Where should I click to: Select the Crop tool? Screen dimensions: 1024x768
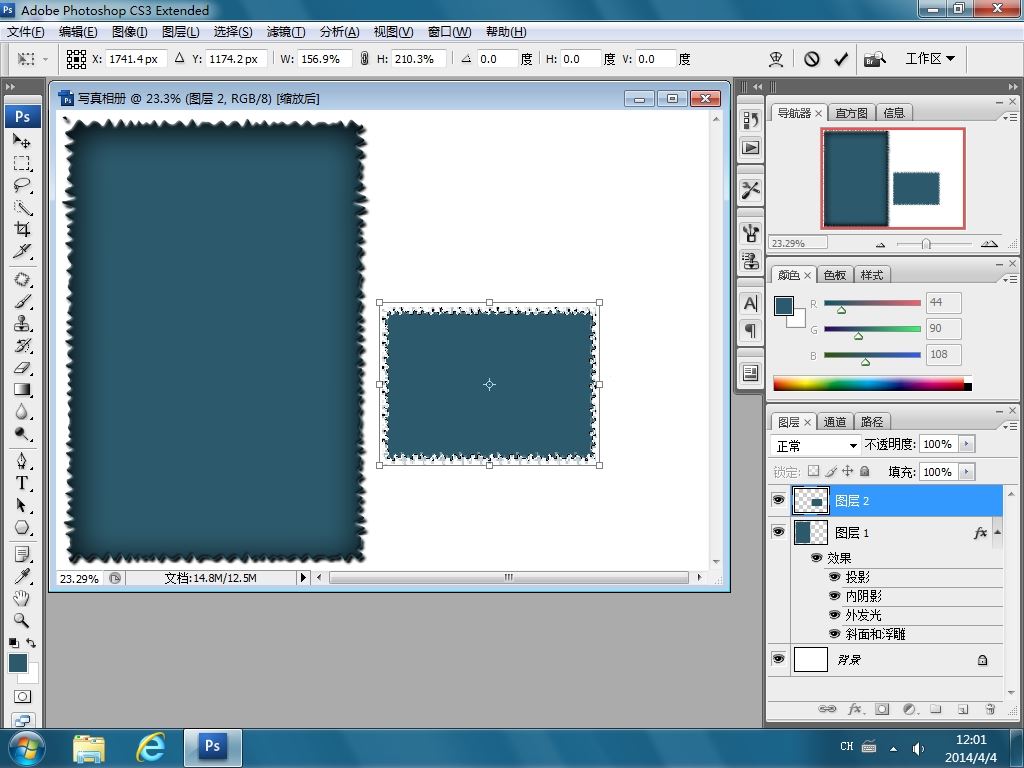coord(21,229)
